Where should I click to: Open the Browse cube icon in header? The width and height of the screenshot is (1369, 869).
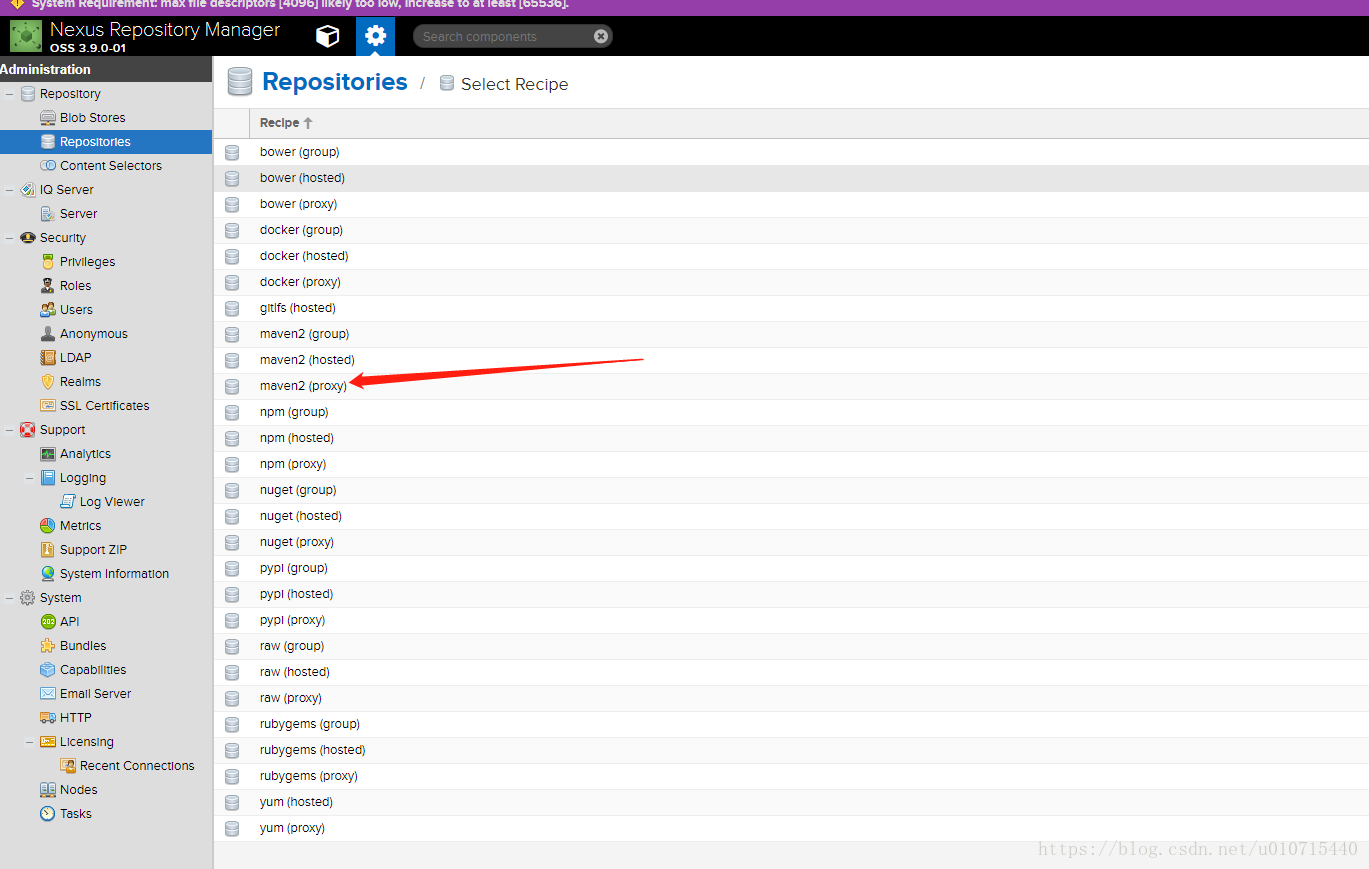click(x=327, y=36)
